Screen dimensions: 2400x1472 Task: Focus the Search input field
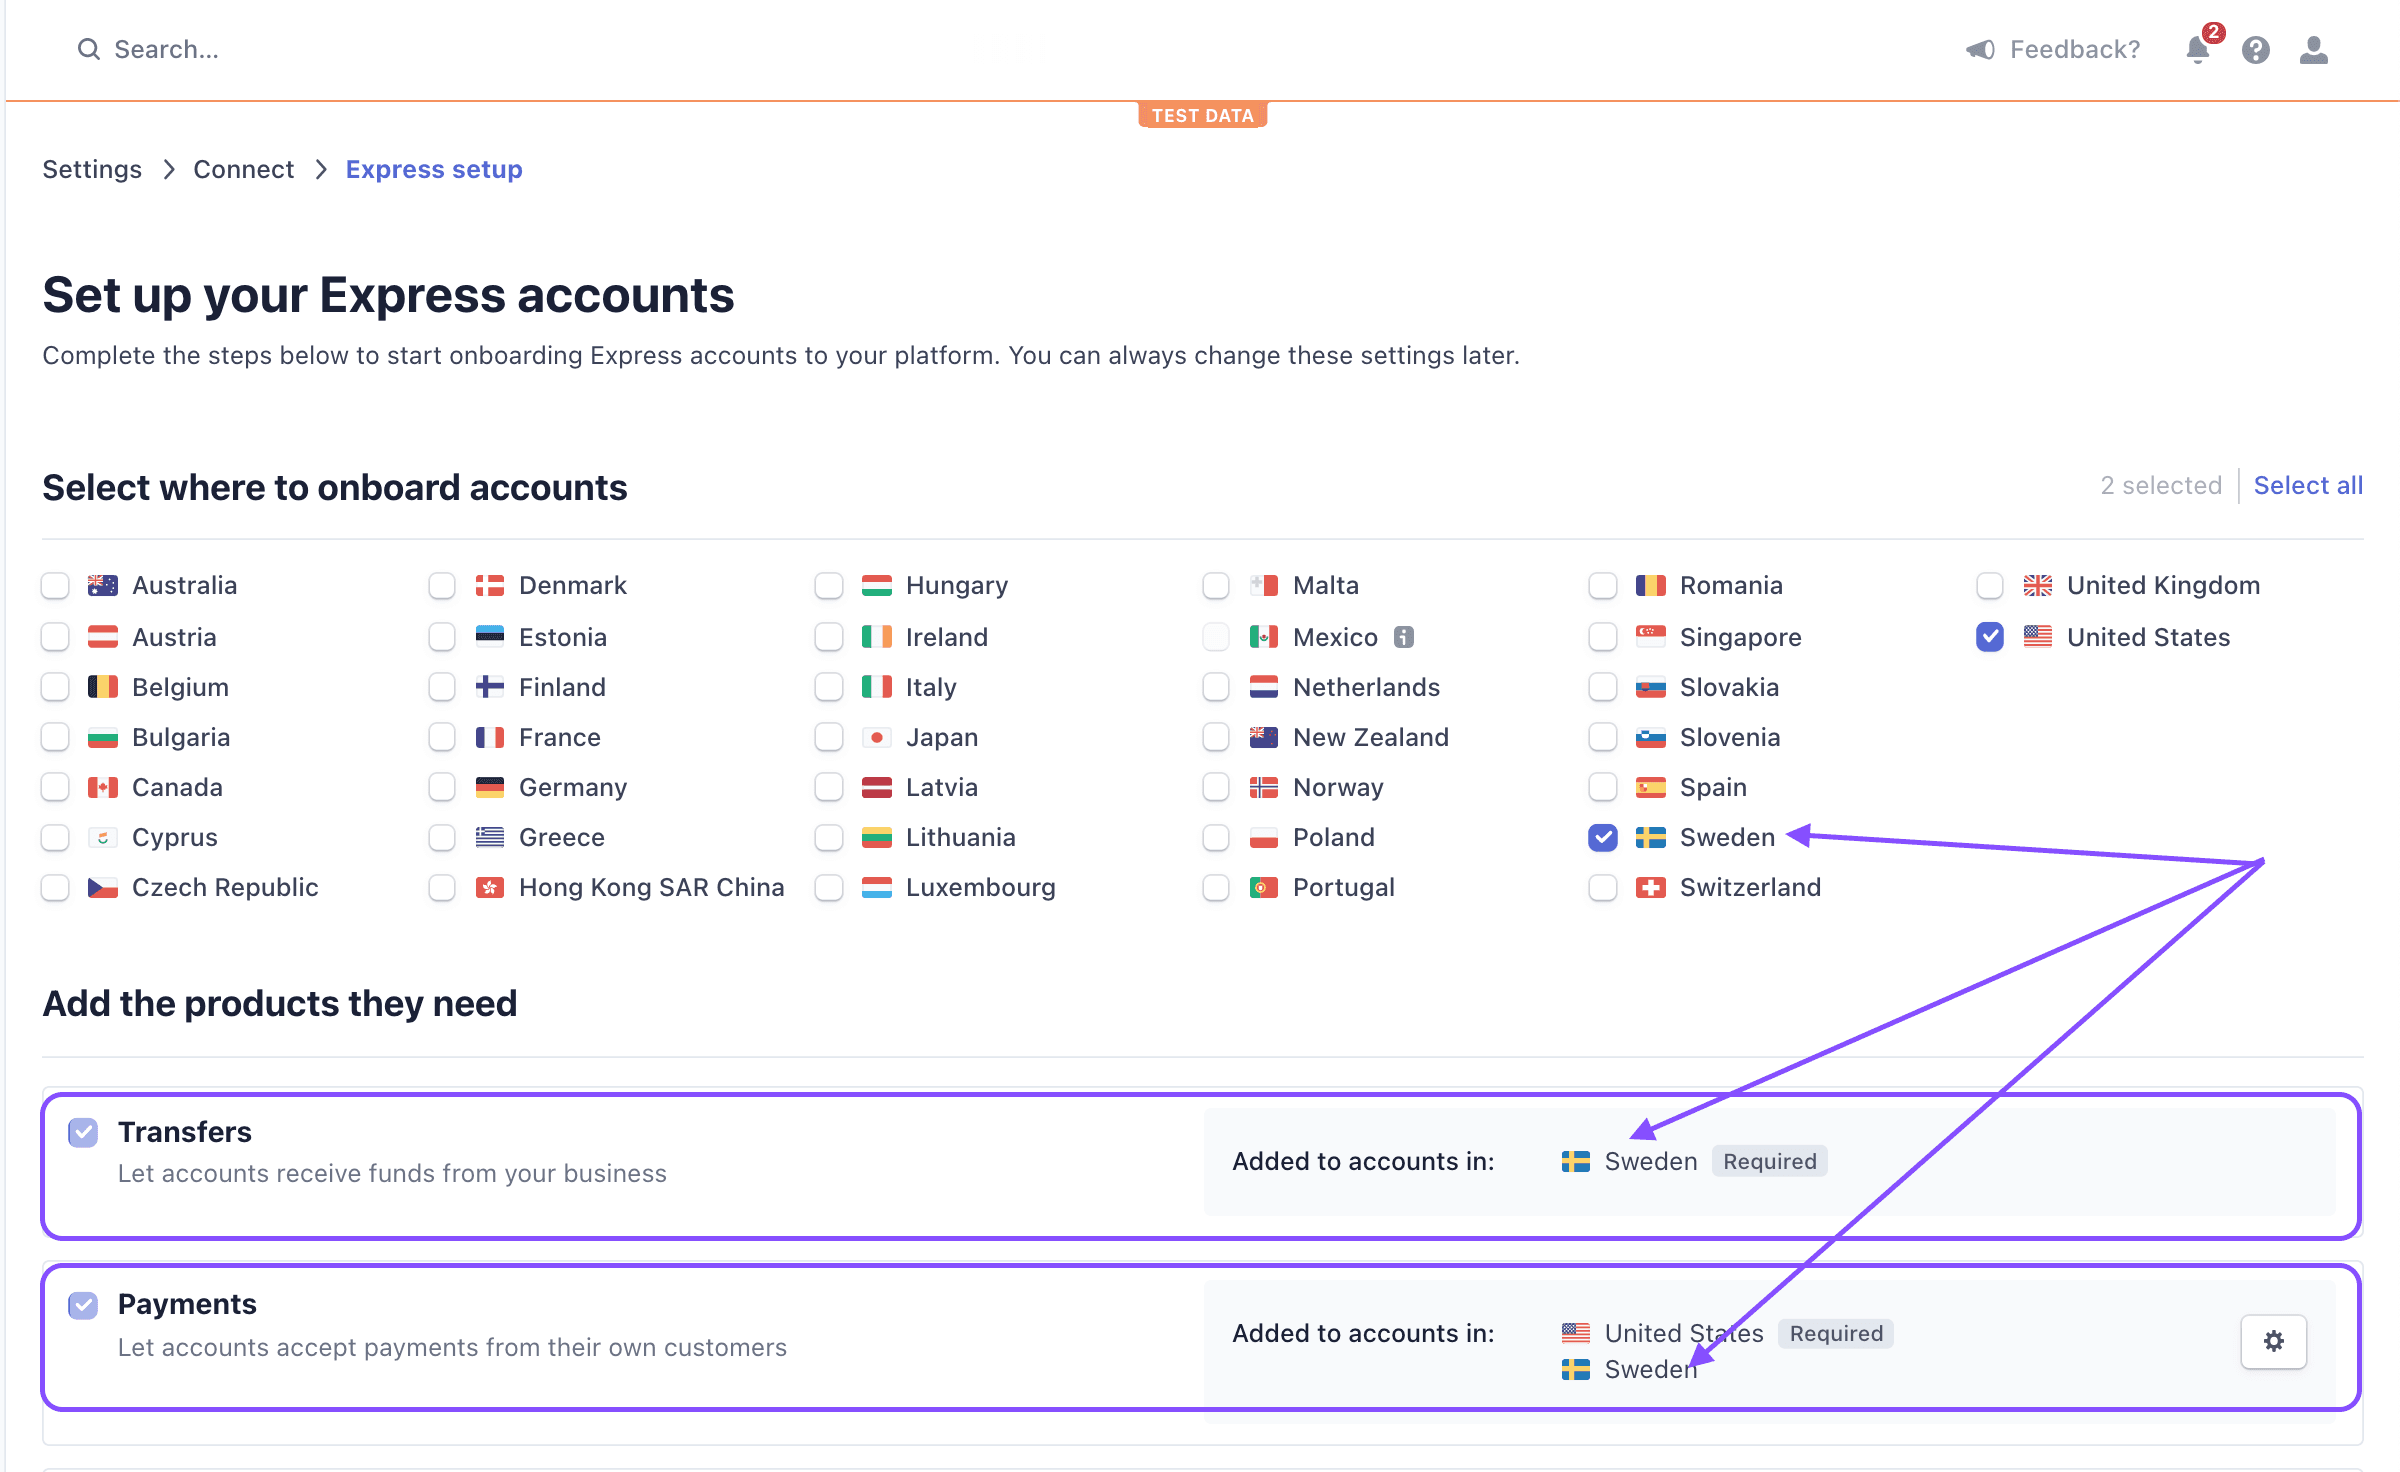coord(166,49)
